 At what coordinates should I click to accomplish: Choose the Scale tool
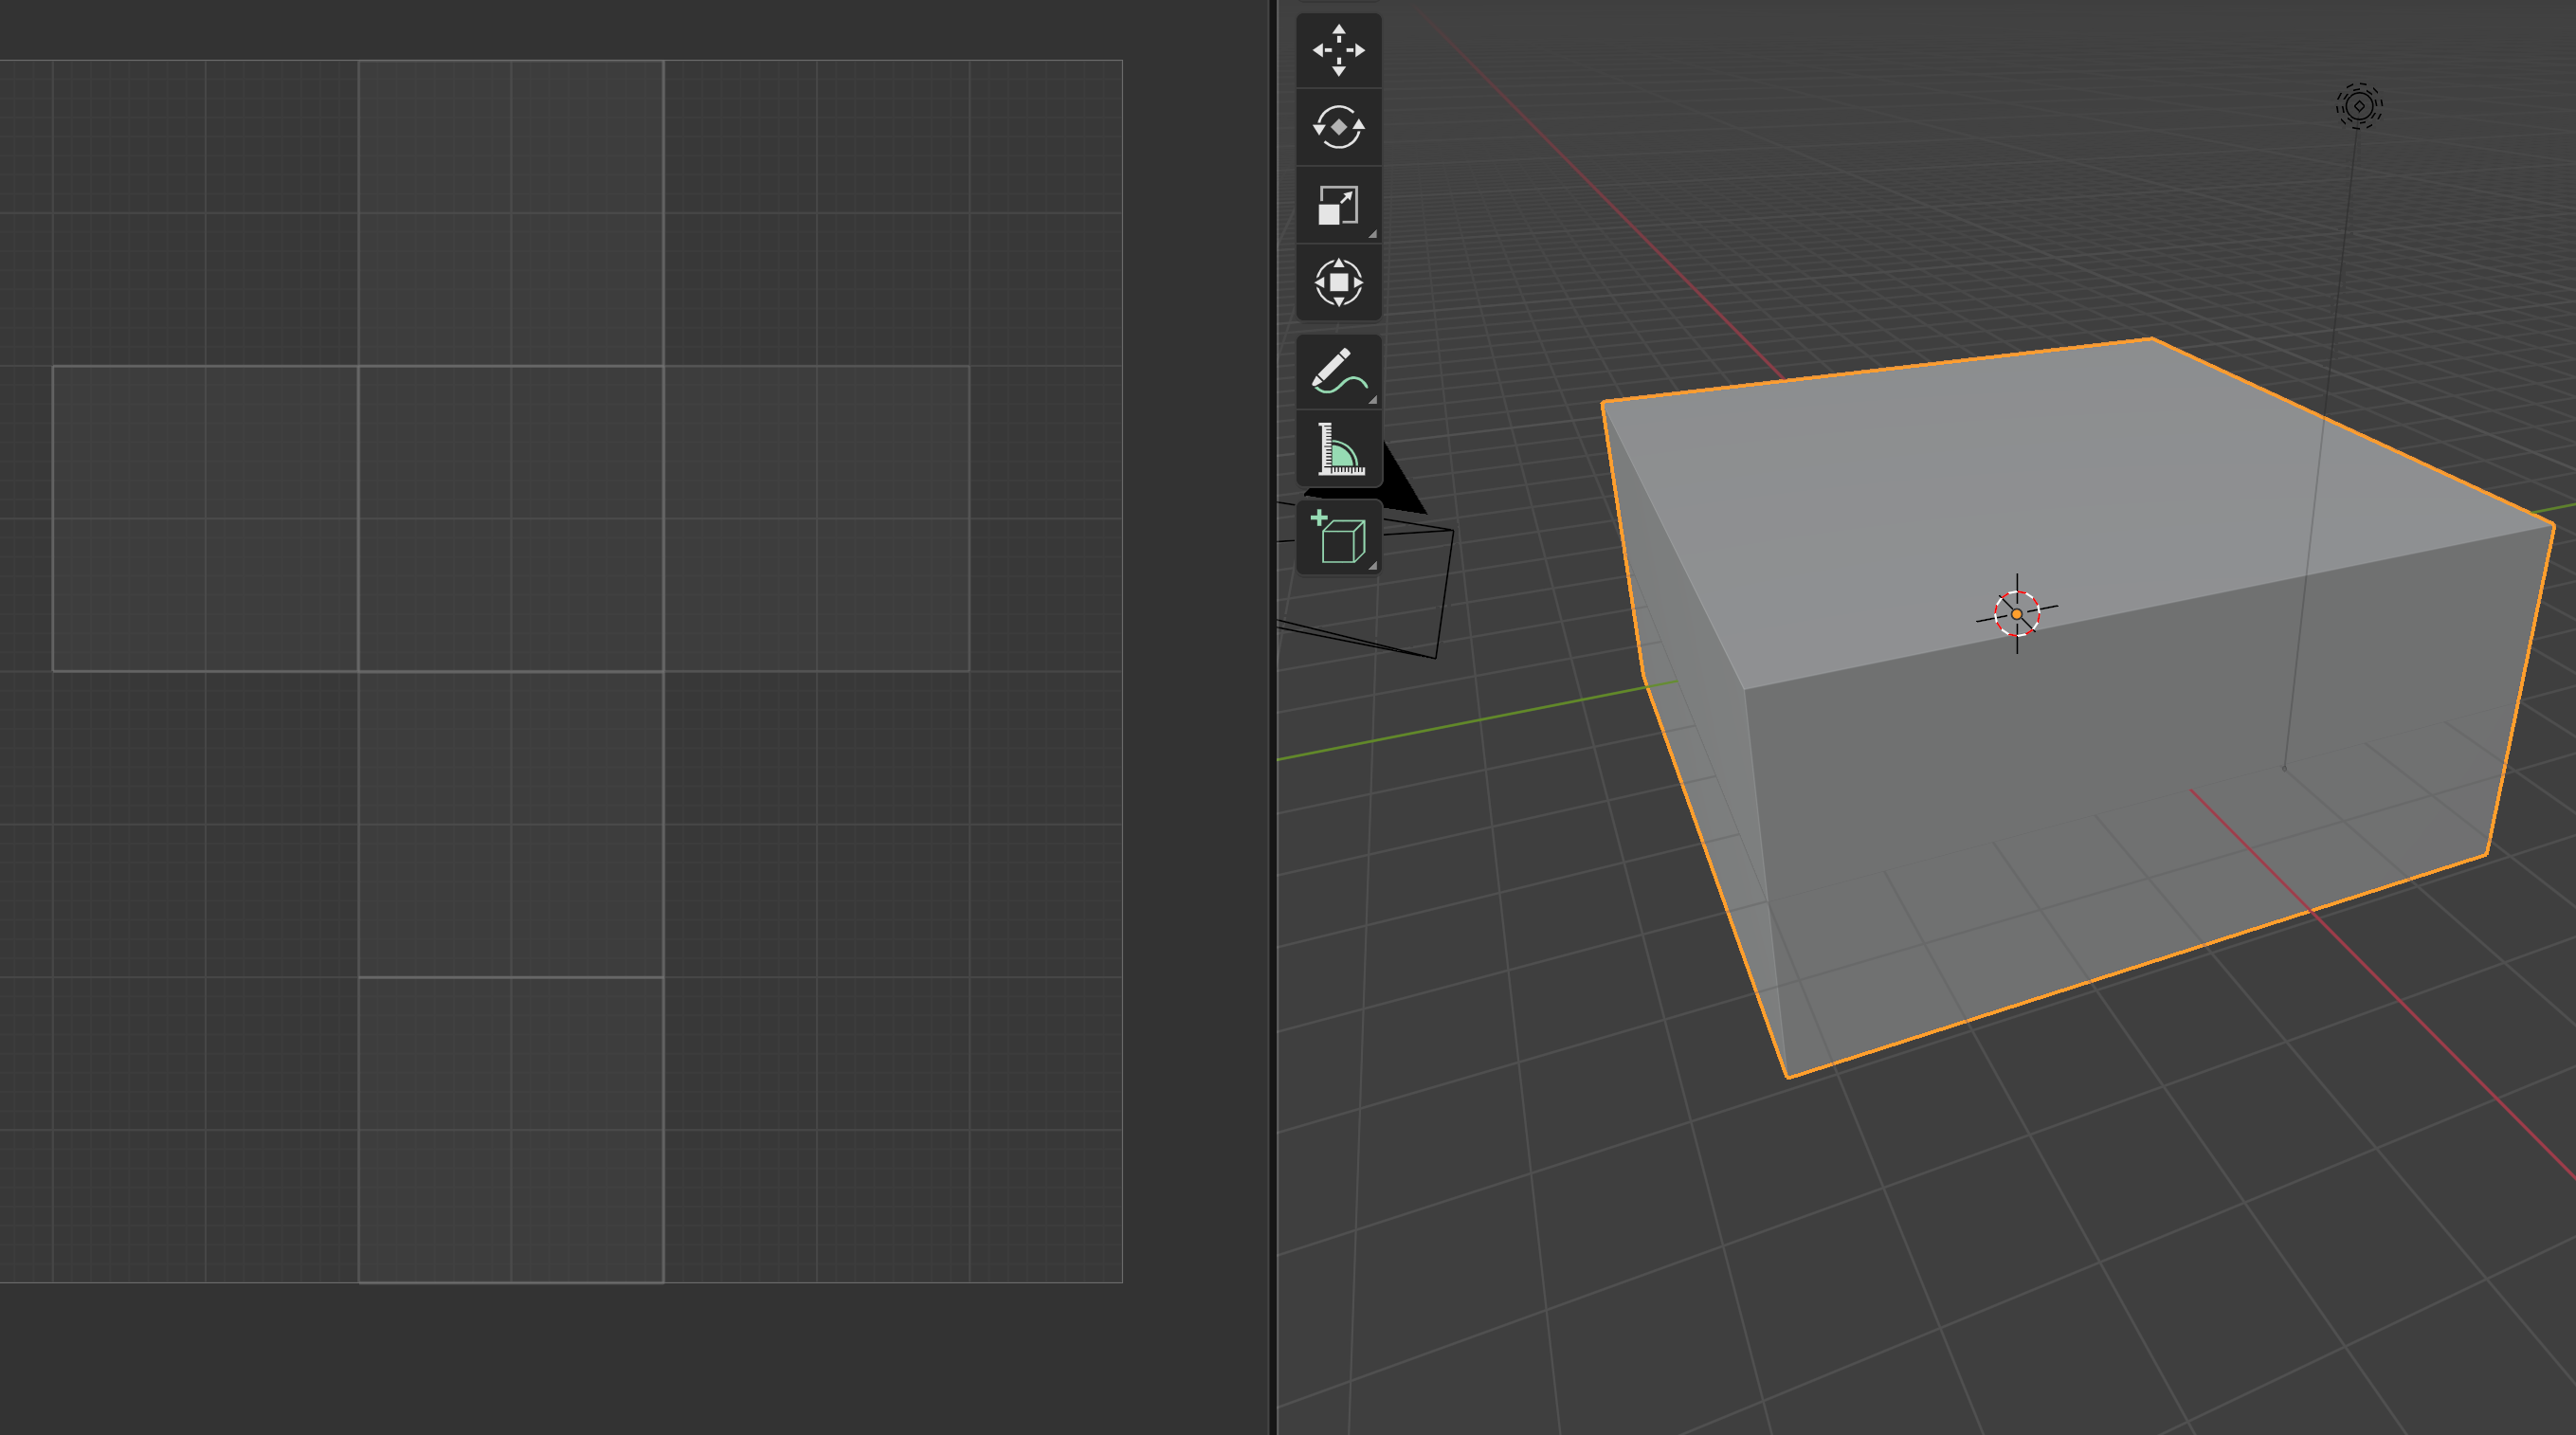pyautogui.click(x=1338, y=205)
